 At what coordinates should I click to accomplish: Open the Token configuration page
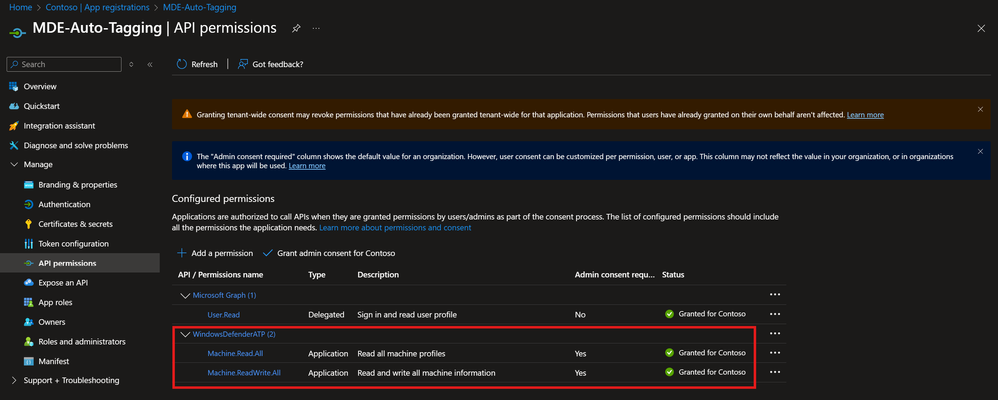coord(73,244)
